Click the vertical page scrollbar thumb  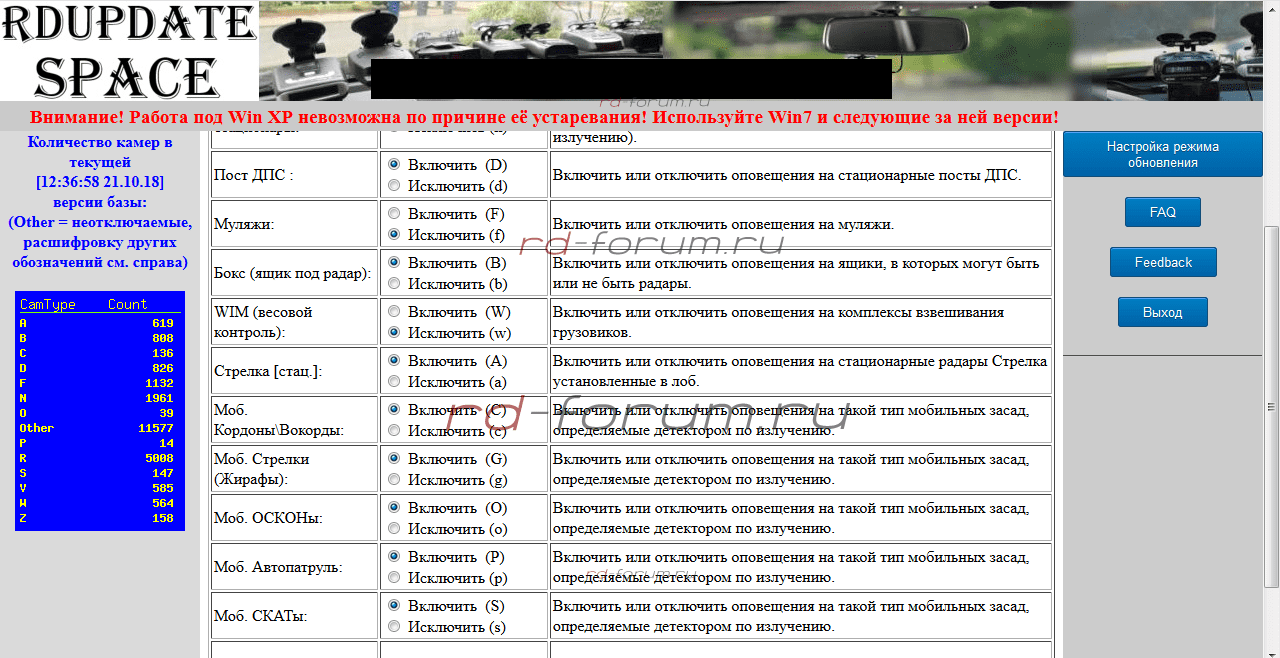[x=1271, y=405]
